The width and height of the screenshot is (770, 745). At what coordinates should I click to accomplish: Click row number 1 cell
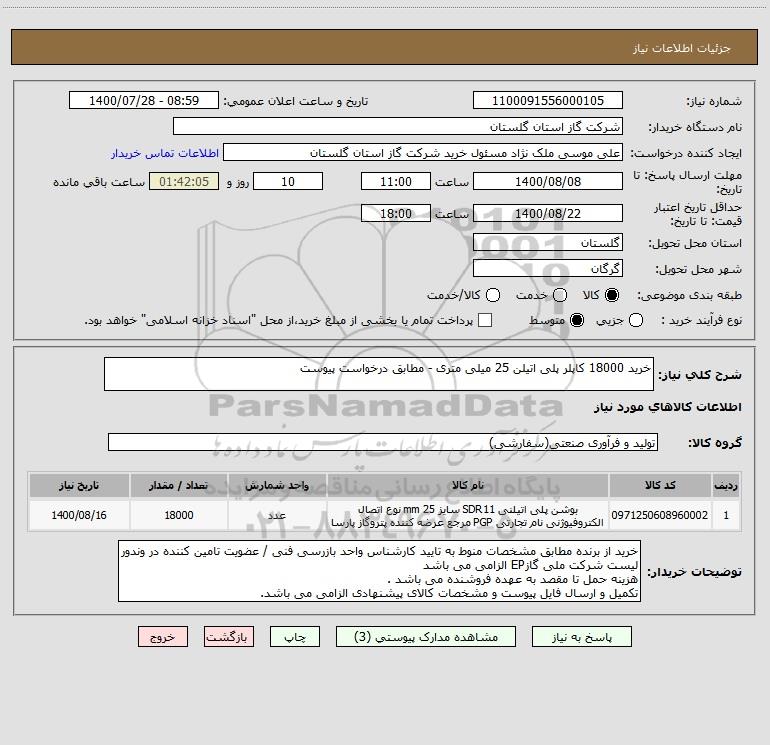click(726, 515)
